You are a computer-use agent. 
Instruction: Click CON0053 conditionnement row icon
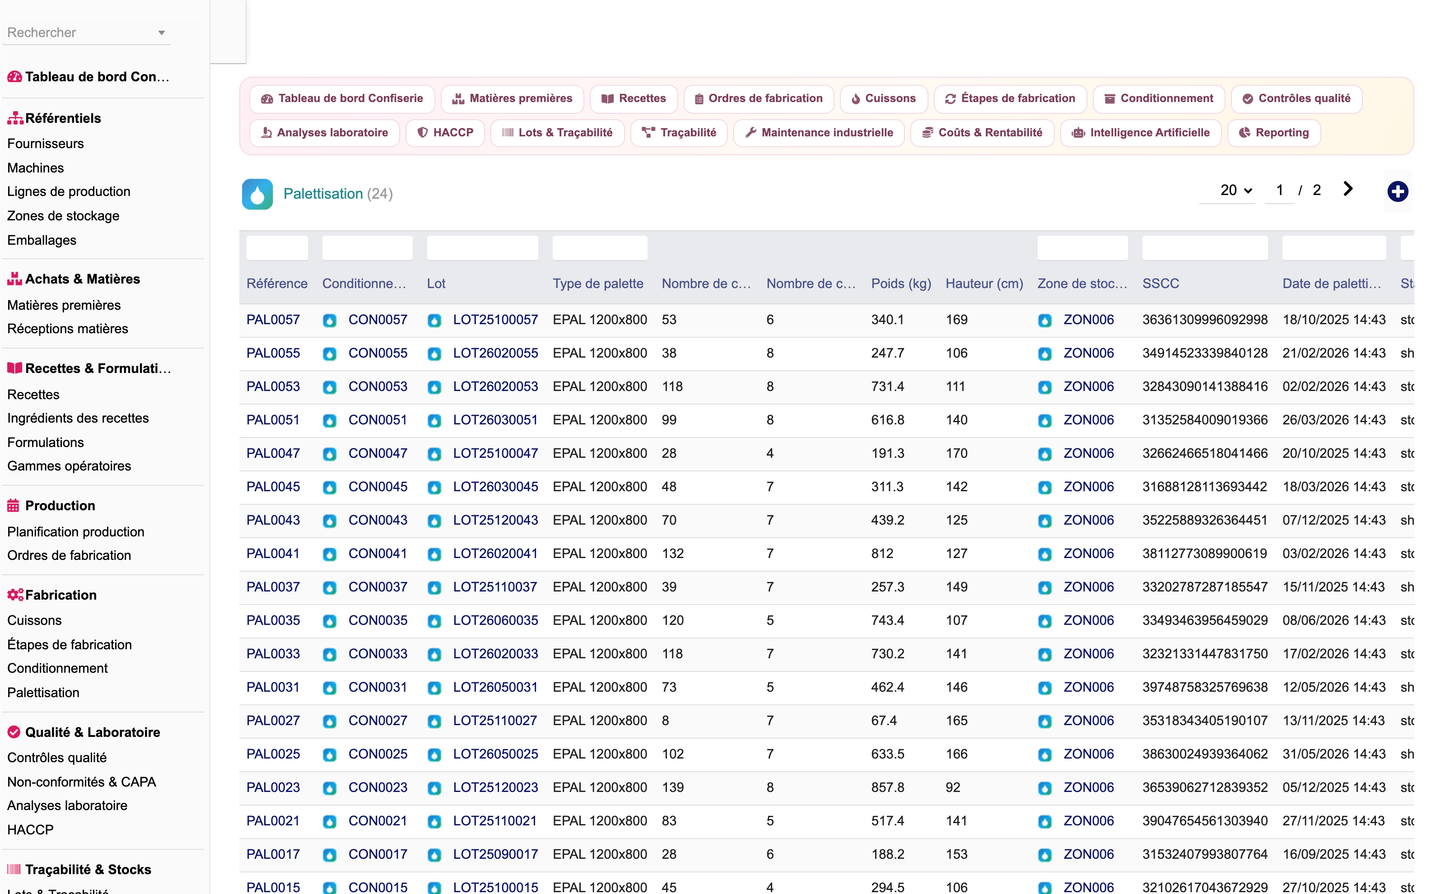pos(329,387)
